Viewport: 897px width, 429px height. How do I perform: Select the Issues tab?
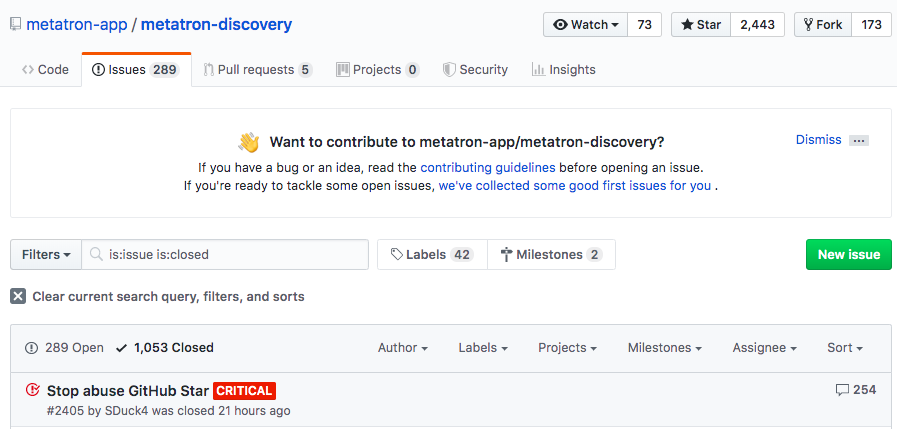(x=136, y=70)
